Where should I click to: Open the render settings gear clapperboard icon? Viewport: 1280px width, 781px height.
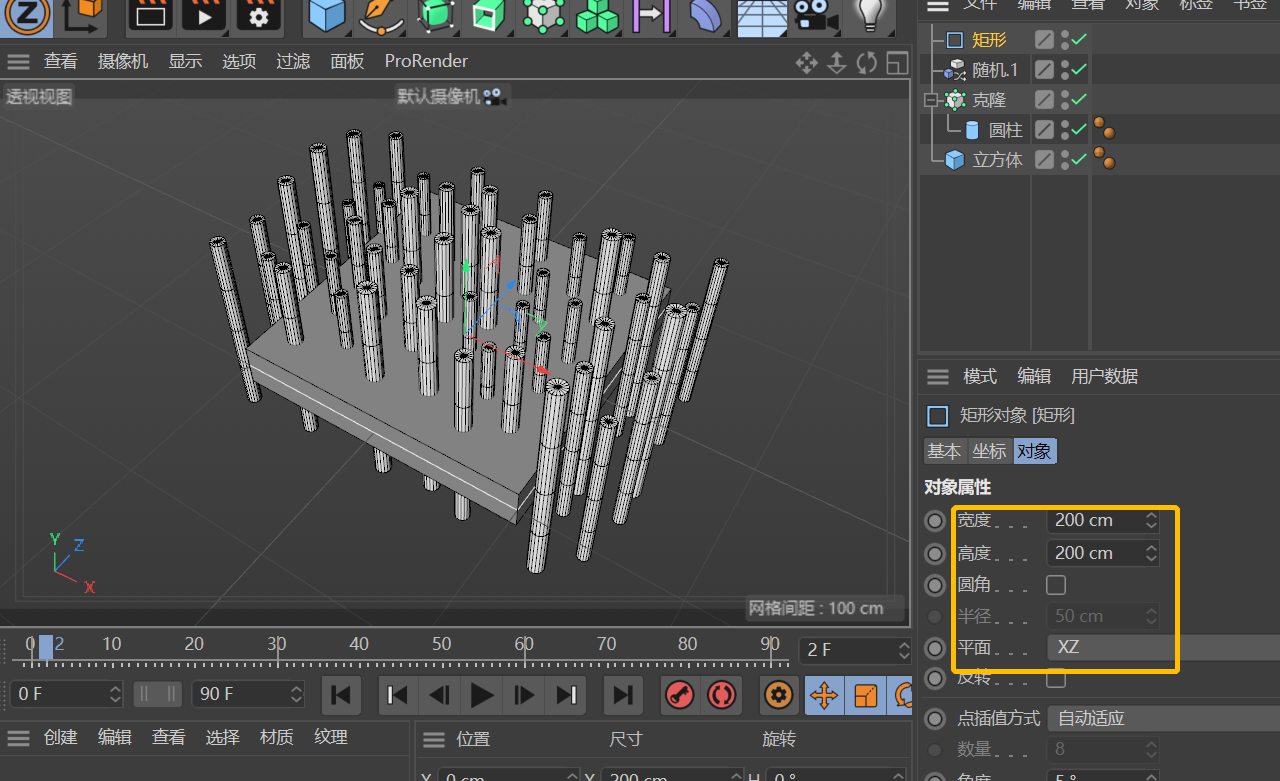258,15
